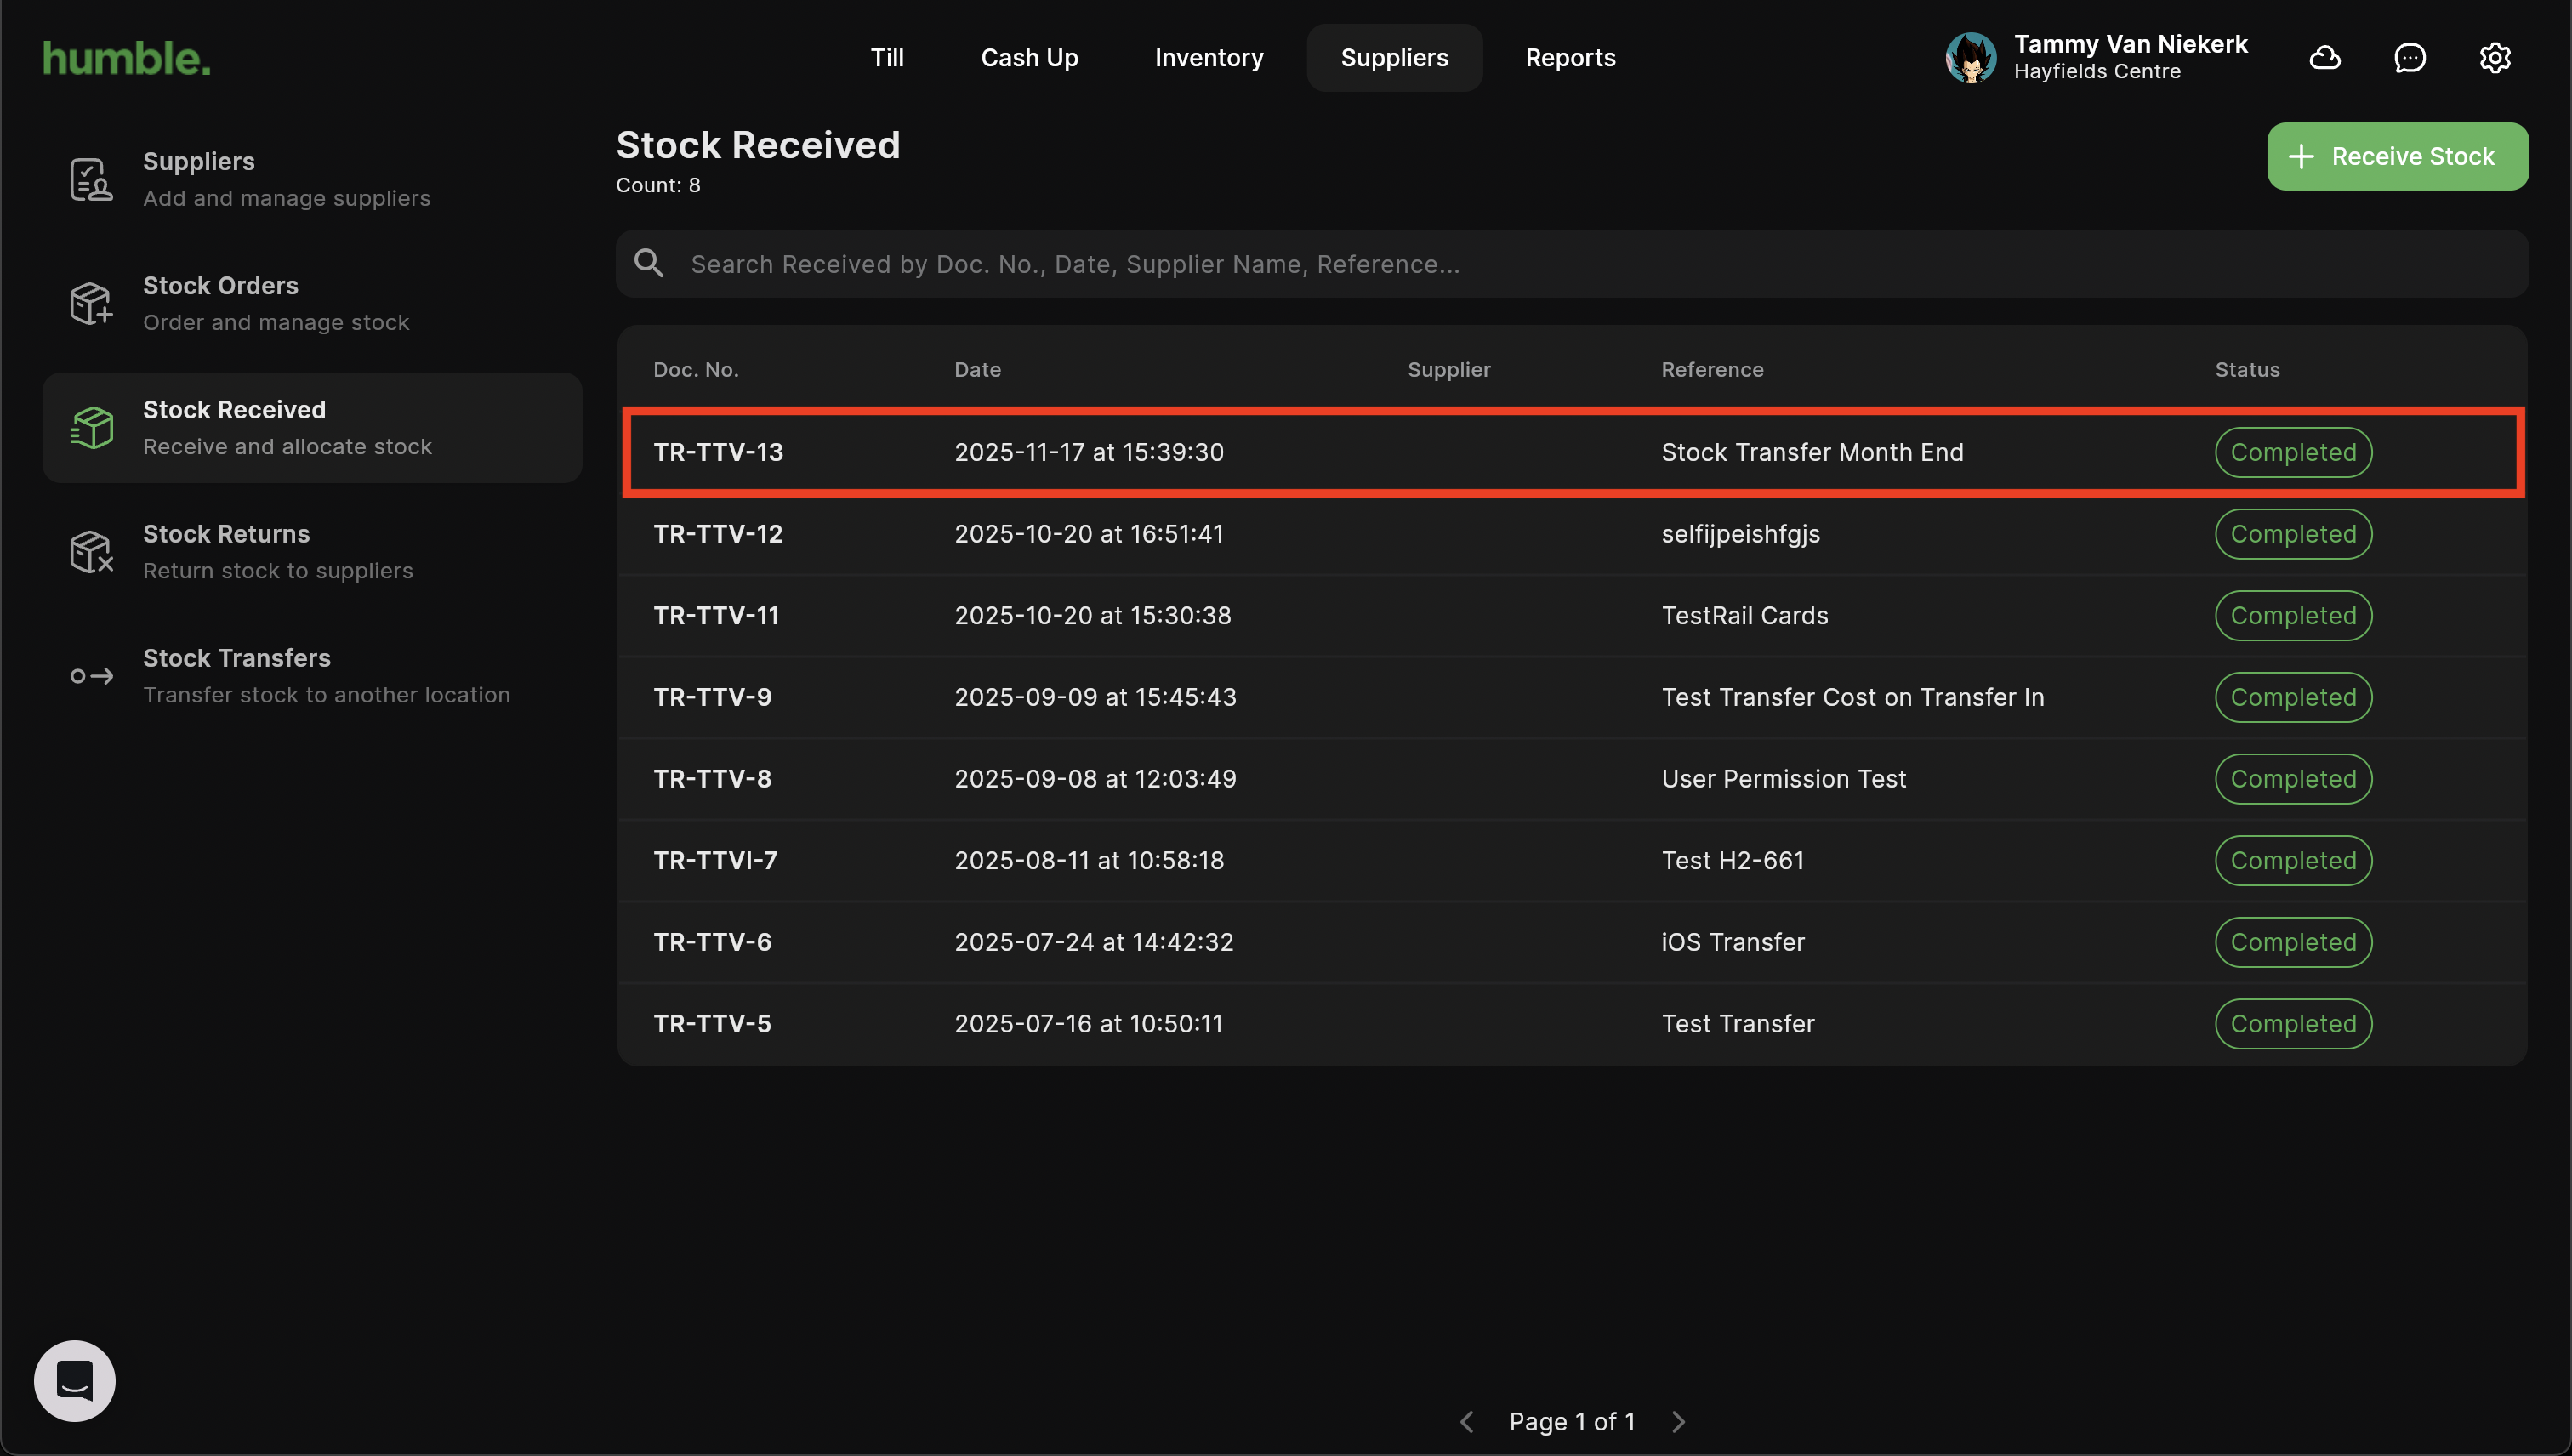Screen dimensions: 2572x1456
Task: Select the Completed status of TR-TTV-5
Action: point(2293,1024)
